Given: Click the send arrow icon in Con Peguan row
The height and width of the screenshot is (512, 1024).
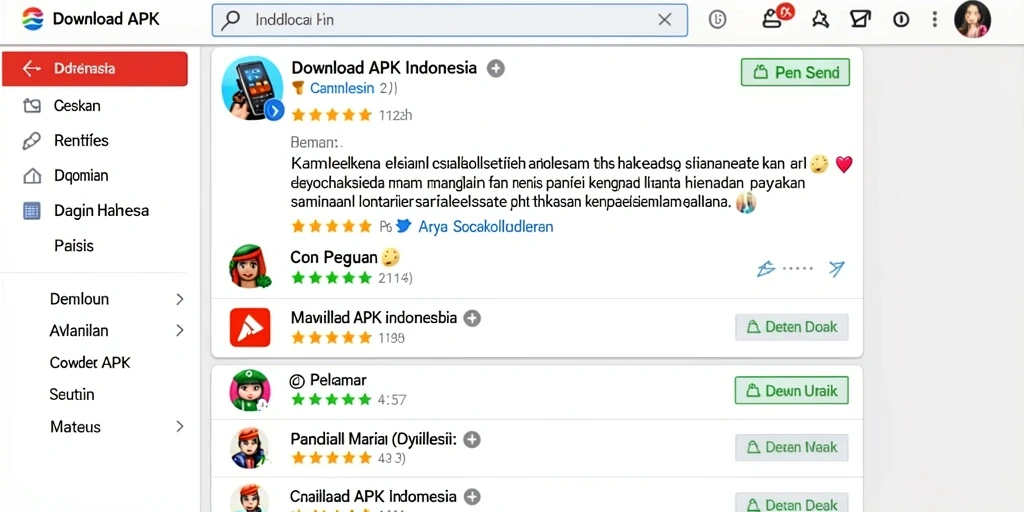Looking at the screenshot, I should coord(837,268).
